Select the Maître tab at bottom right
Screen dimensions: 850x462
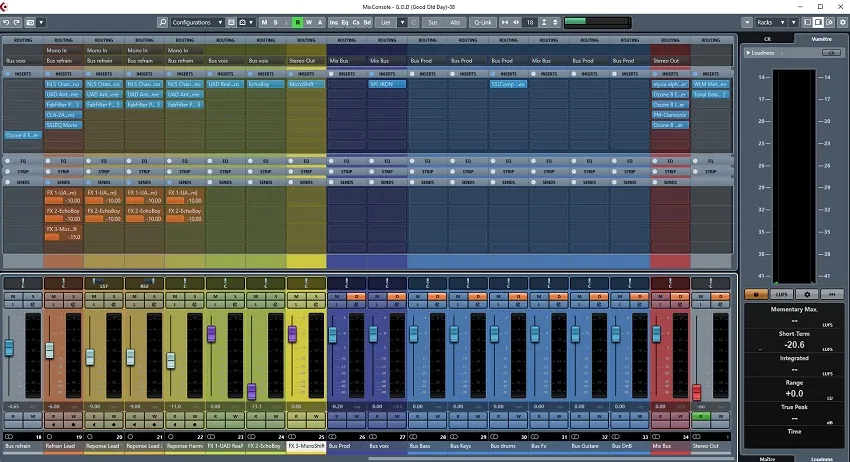[767, 458]
